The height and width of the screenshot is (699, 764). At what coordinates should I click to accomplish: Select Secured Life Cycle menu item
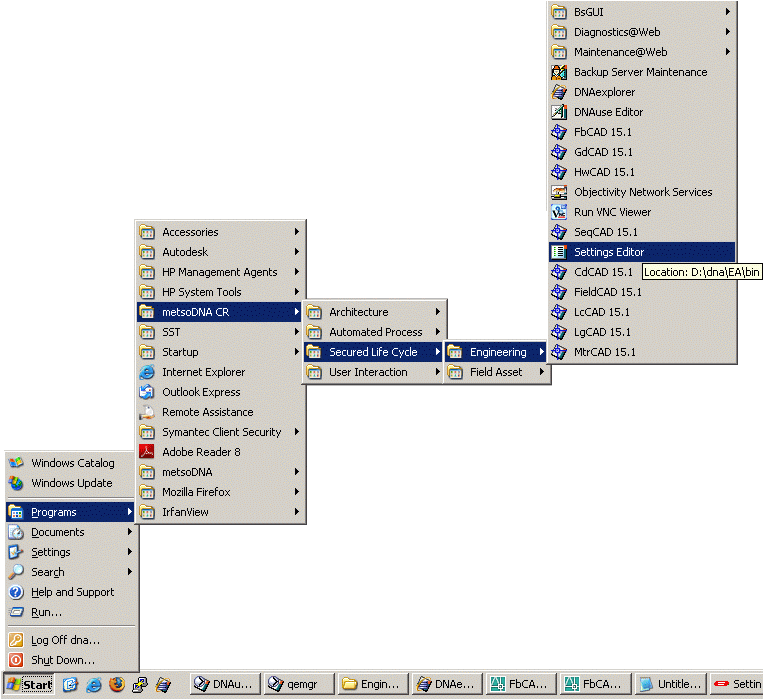(x=373, y=352)
